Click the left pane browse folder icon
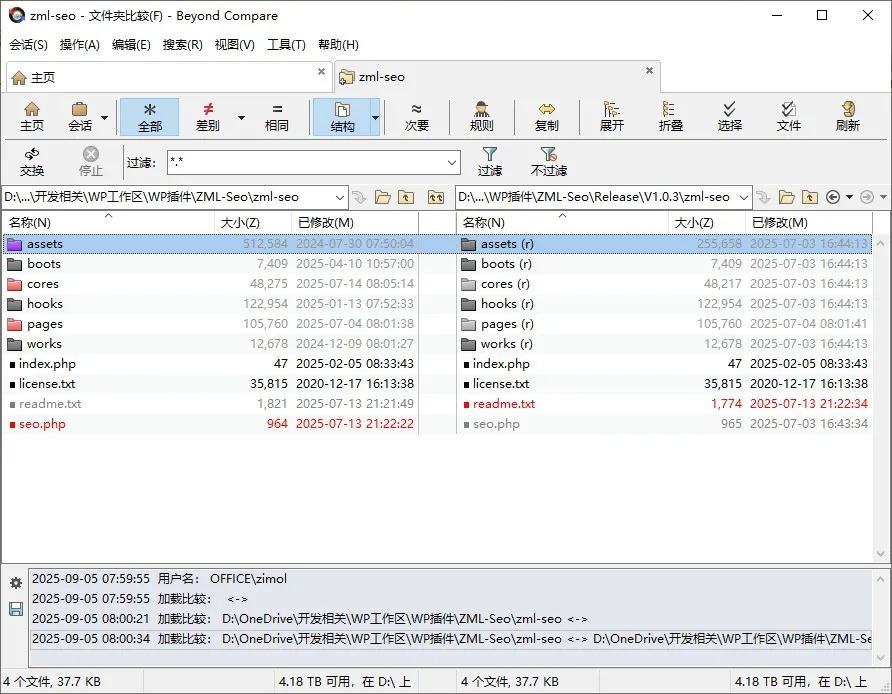The height and width of the screenshot is (694, 892). [x=383, y=197]
